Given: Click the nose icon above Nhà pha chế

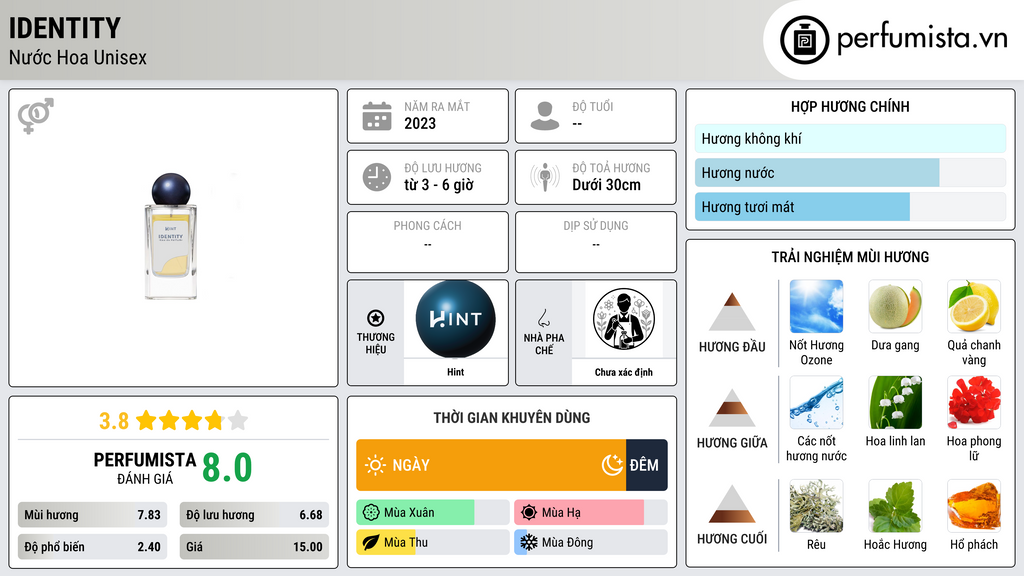Looking at the screenshot, I should click(x=543, y=318).
